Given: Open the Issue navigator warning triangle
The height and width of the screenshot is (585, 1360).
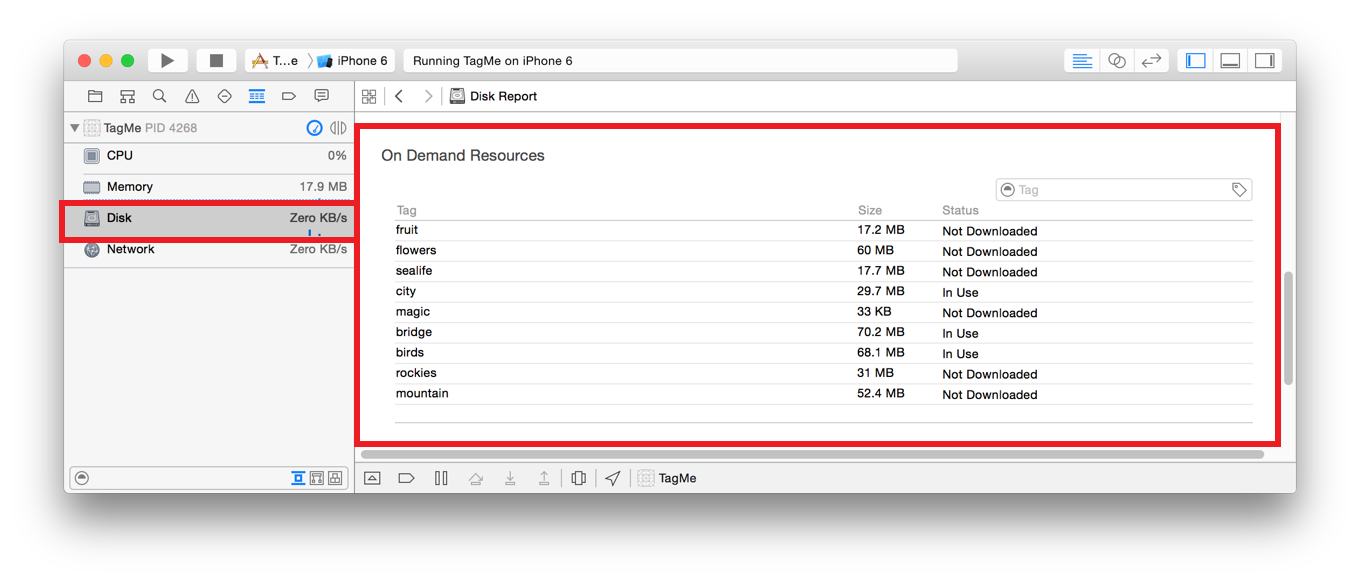Looking at the screenshot, I should [x=192, y=96].
